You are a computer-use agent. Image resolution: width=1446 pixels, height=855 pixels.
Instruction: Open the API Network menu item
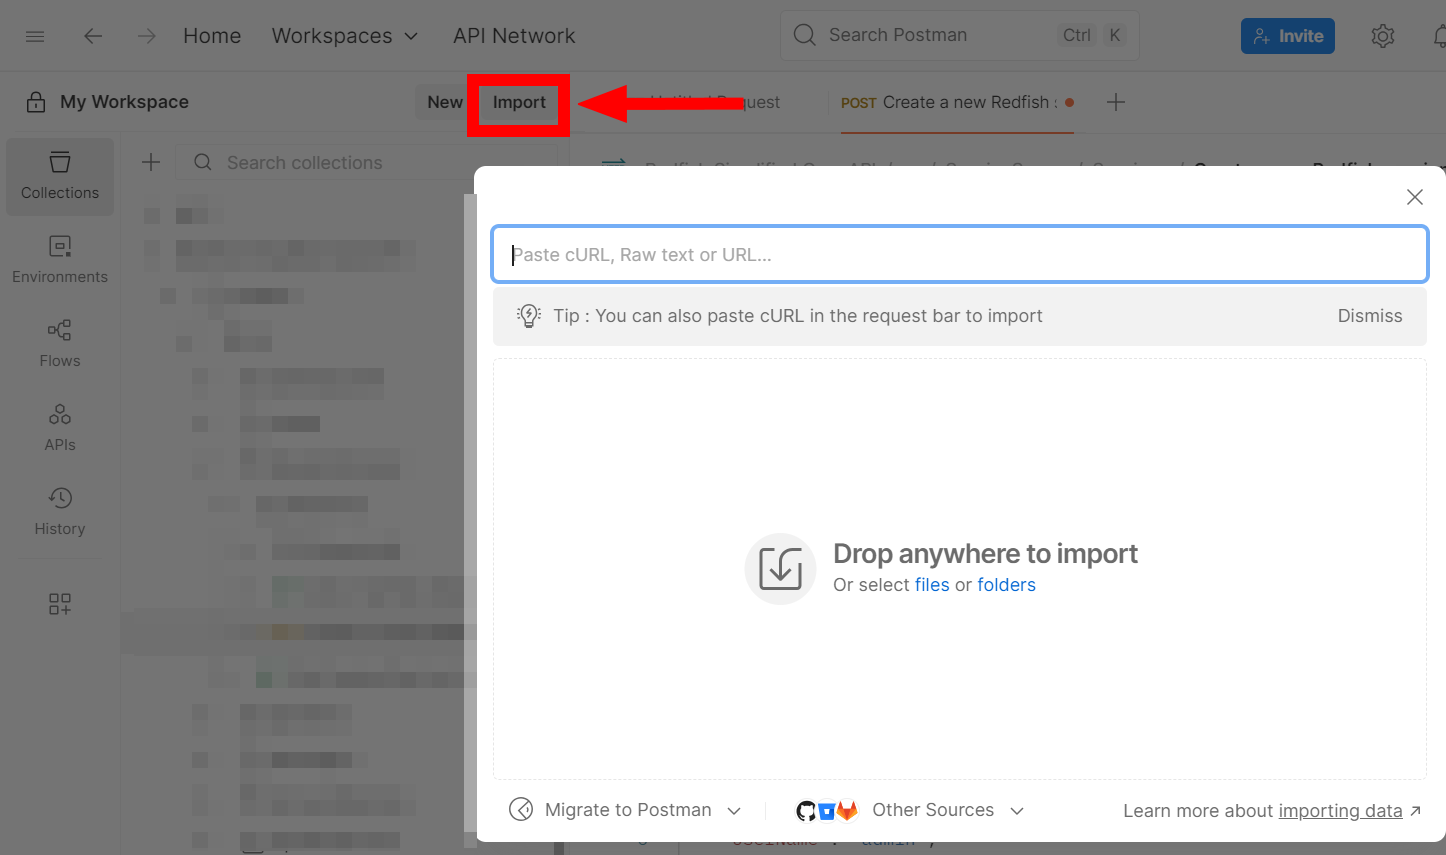tap(514, 36)
